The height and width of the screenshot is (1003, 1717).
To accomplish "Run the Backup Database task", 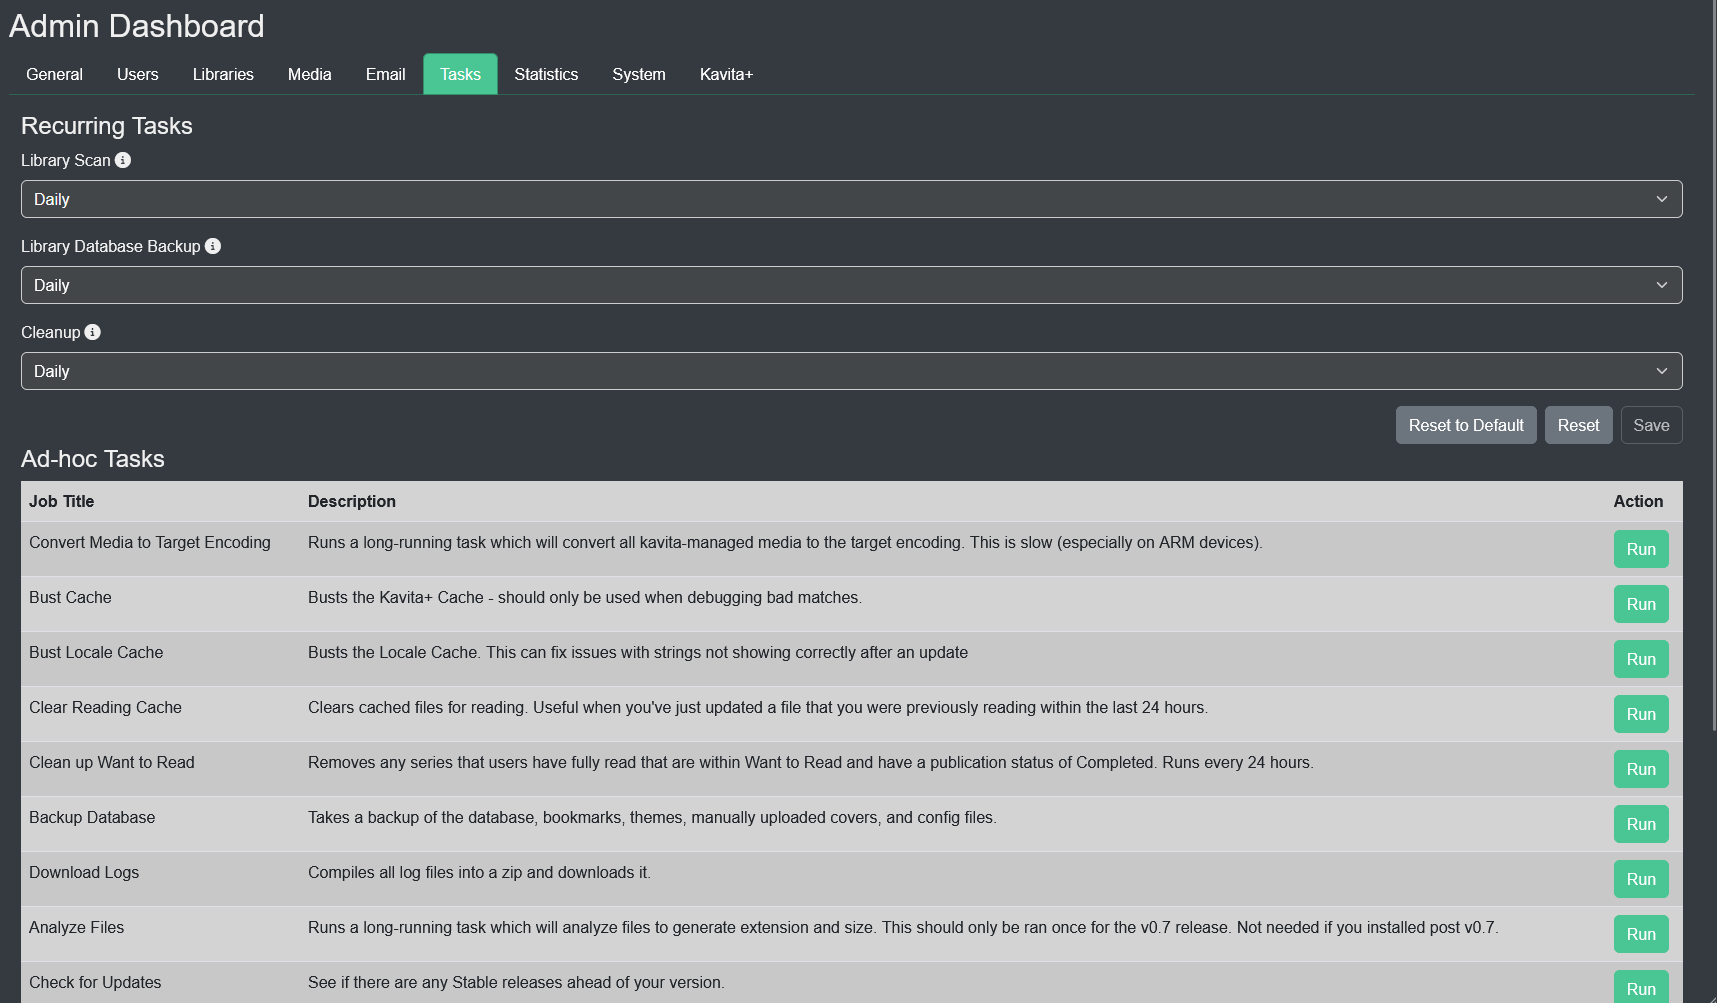I will pyautogui.click(x=1640, y=824).
